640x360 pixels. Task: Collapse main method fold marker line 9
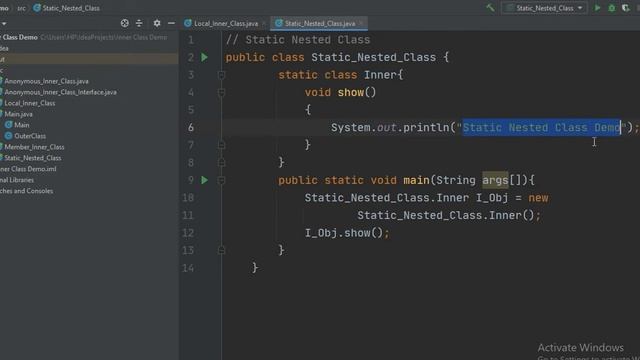pyautogui.click(x=221, y=180)
